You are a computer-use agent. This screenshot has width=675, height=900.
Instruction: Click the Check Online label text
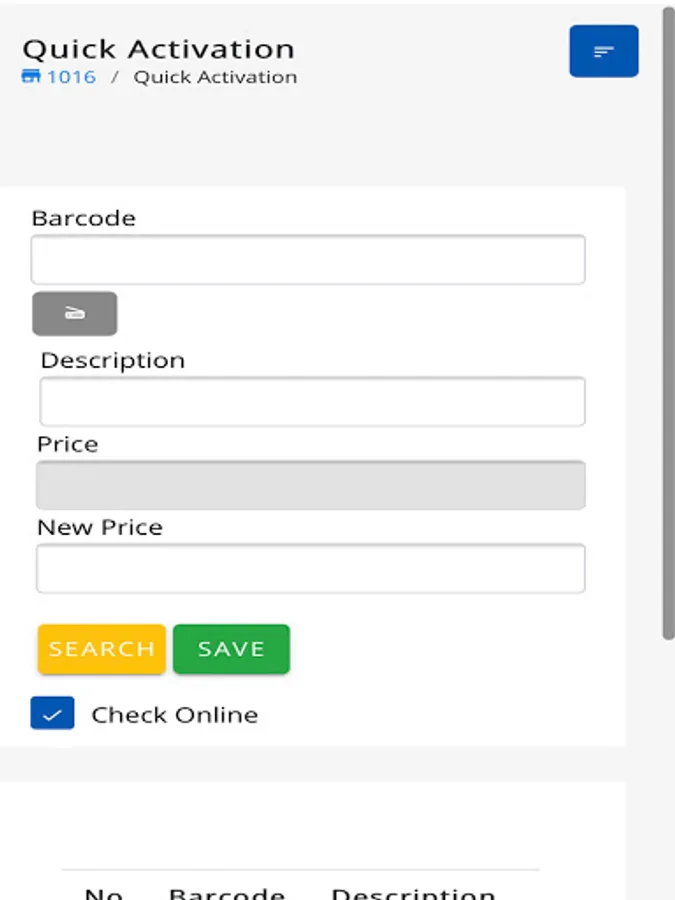point(175,715)
